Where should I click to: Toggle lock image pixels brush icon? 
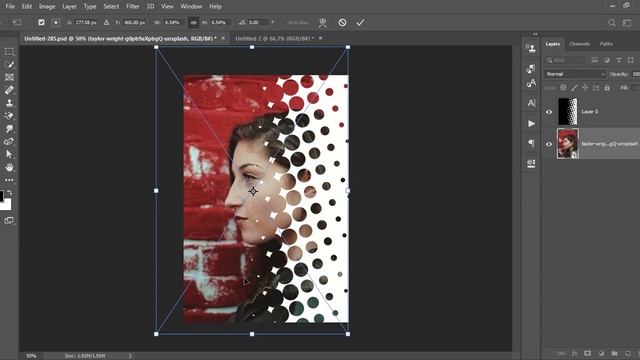click(x=574, y=88)
